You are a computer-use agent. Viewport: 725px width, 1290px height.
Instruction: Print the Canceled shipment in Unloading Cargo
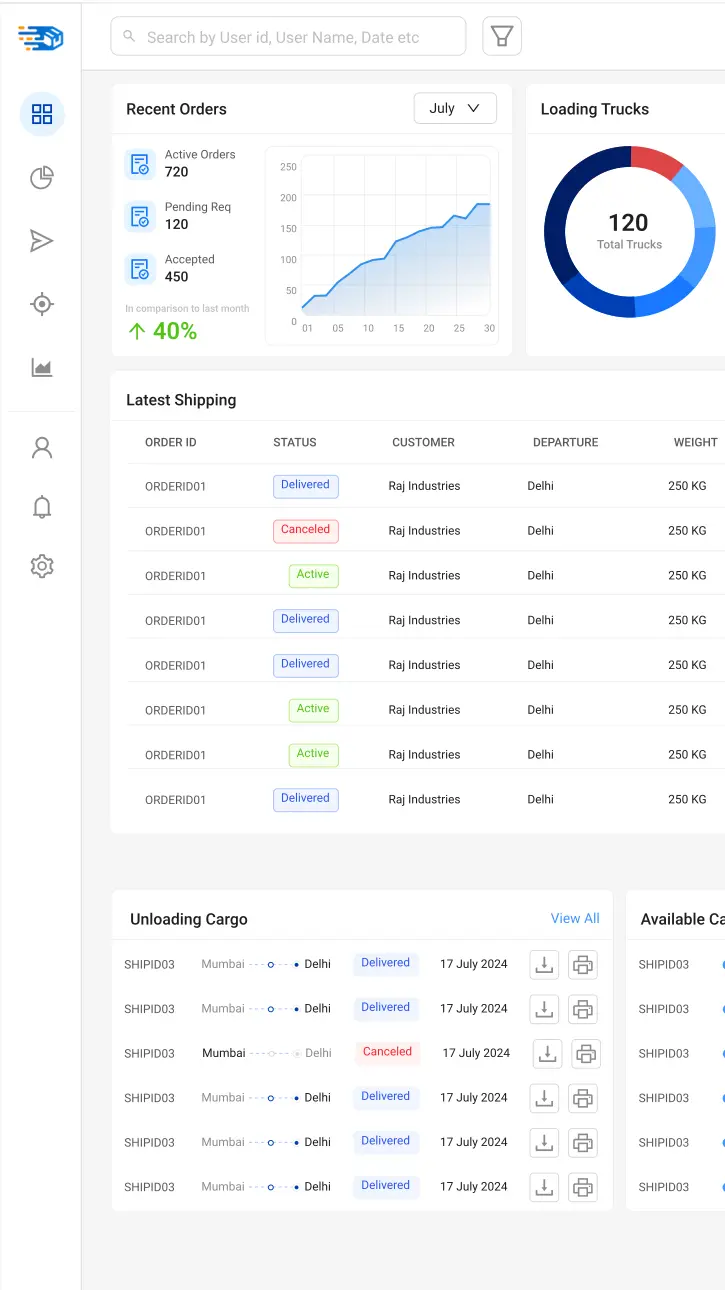[587, 1053]
